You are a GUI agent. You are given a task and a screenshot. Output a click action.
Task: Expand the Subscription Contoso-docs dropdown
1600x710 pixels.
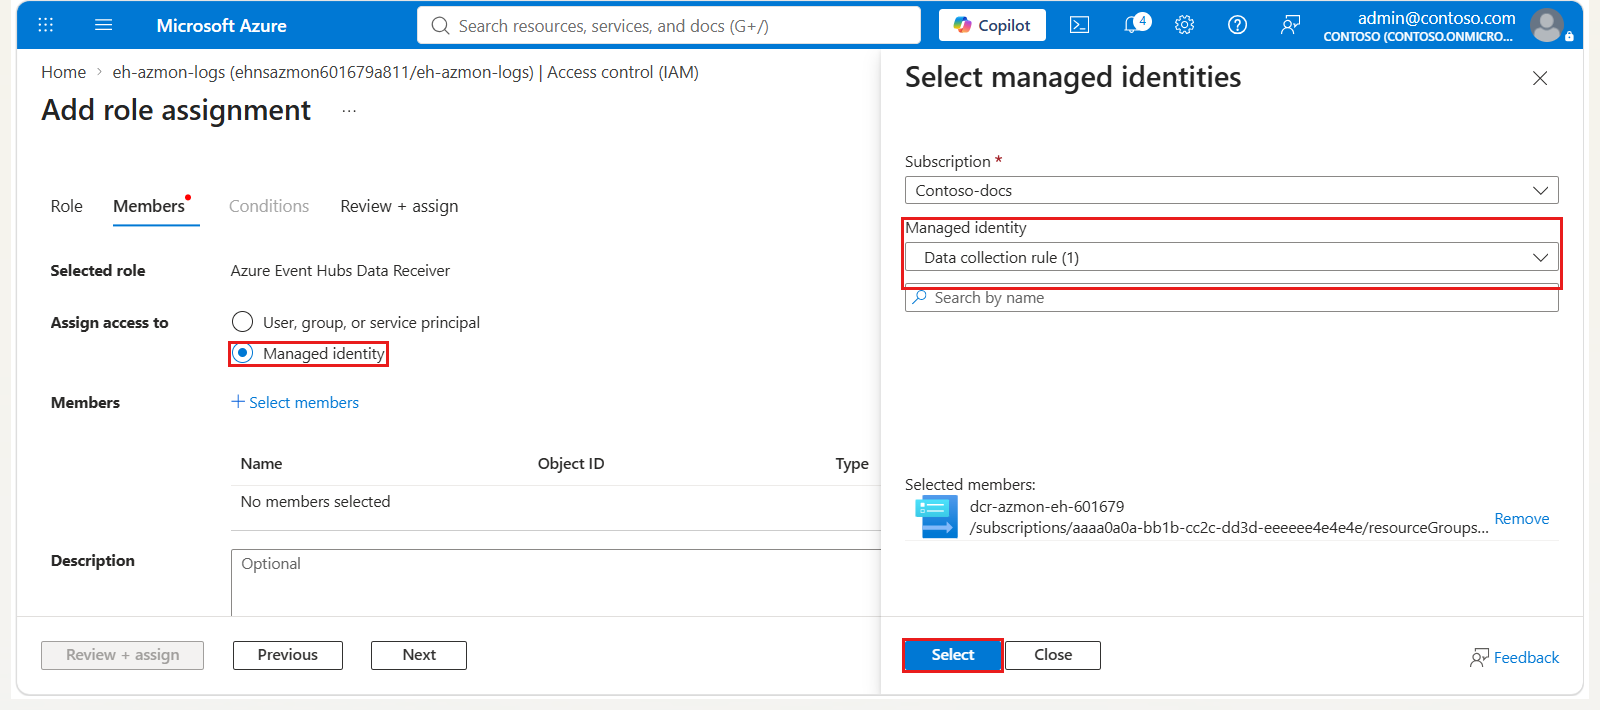tap(1232, 190)
